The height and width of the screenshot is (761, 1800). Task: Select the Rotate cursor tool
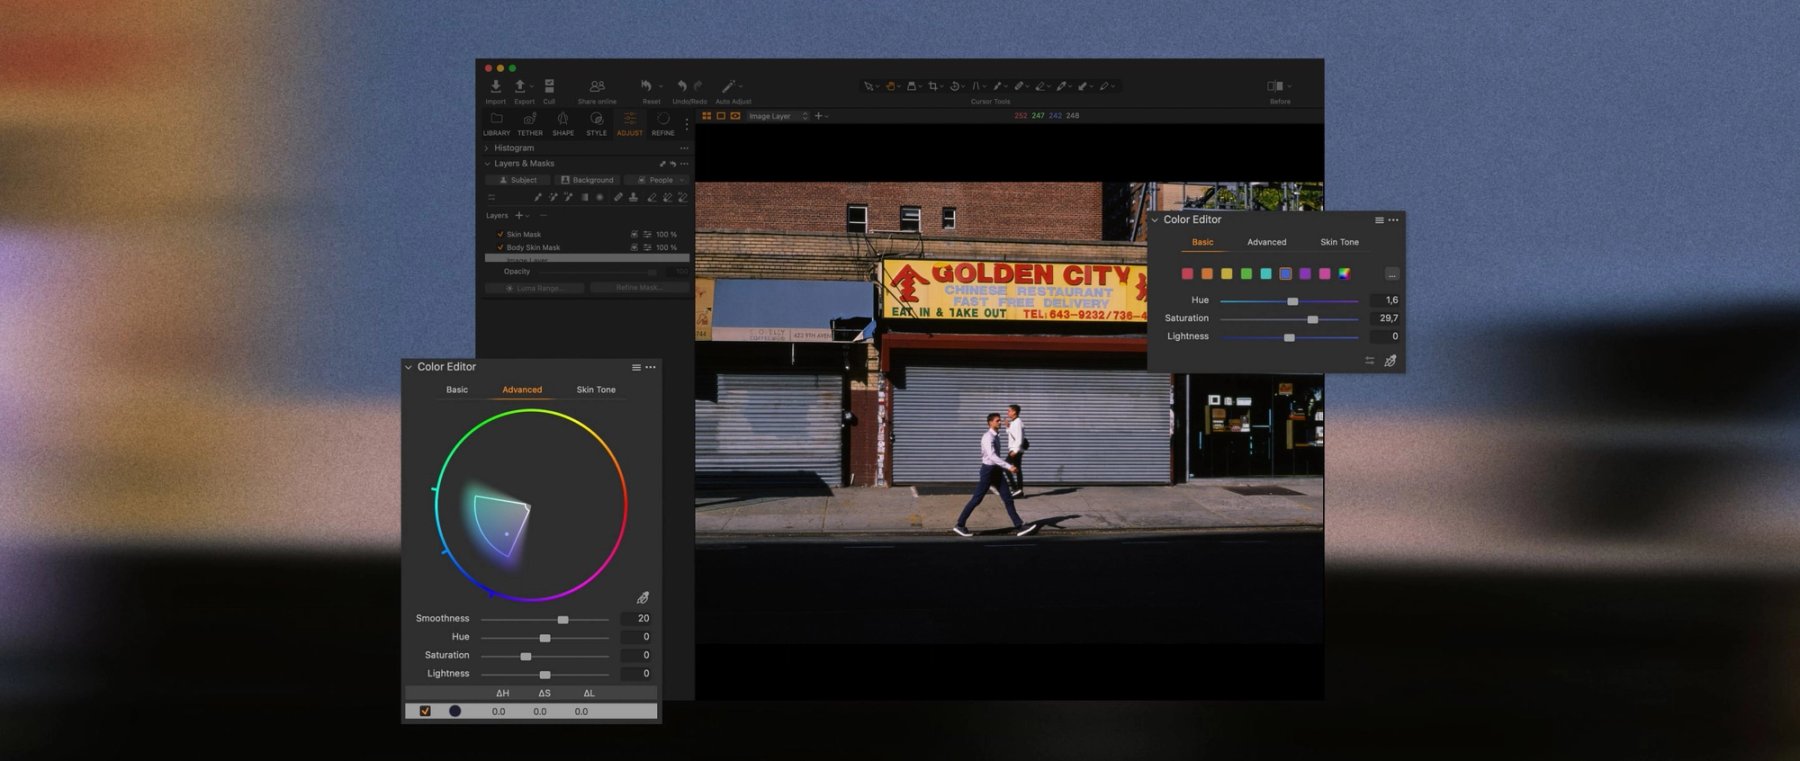(x=954, y=86)
